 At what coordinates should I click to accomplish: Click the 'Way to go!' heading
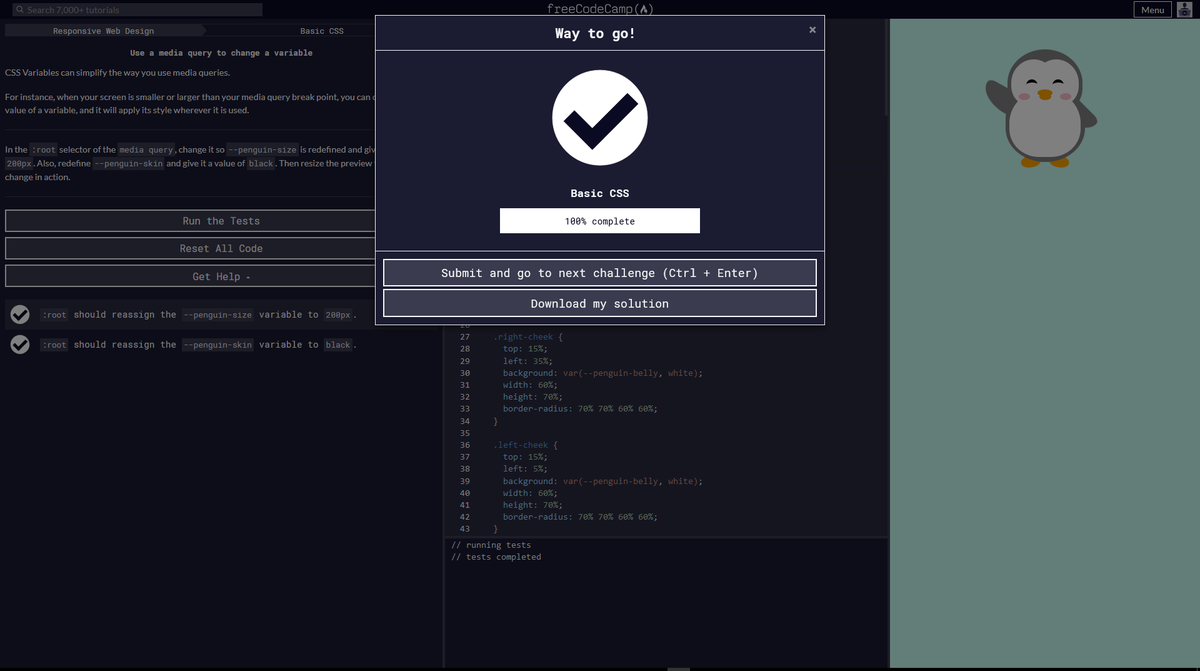pyautogui.click(x=595, y=34)
